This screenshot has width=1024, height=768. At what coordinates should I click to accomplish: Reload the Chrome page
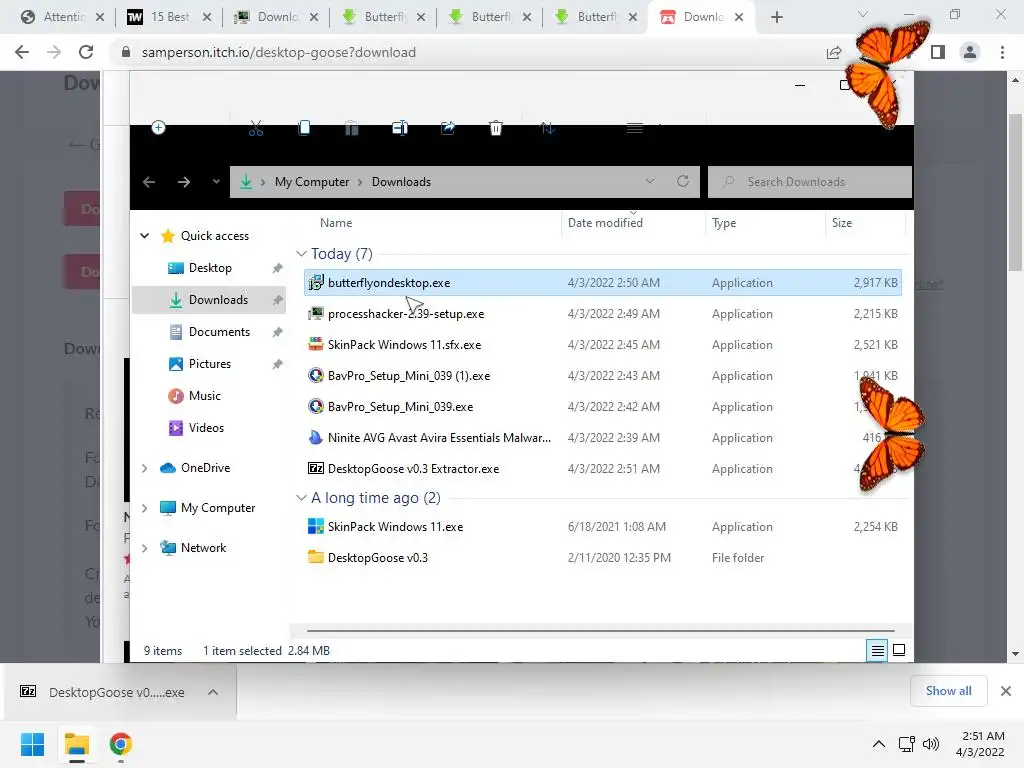tap(86, 52)
